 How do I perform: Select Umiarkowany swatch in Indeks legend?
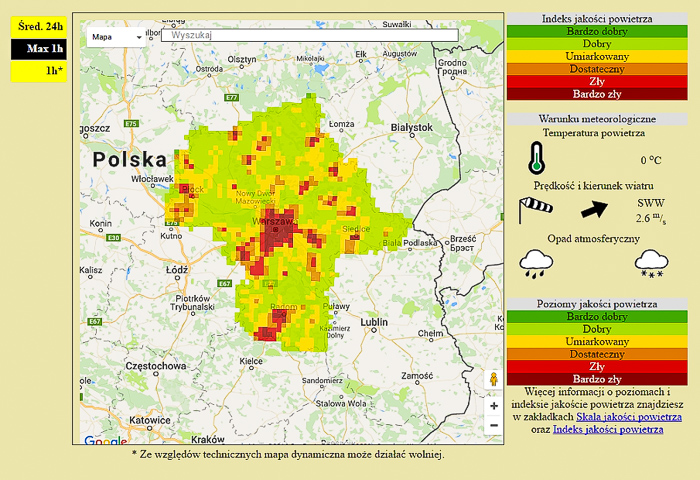click(x=597, y=56)
